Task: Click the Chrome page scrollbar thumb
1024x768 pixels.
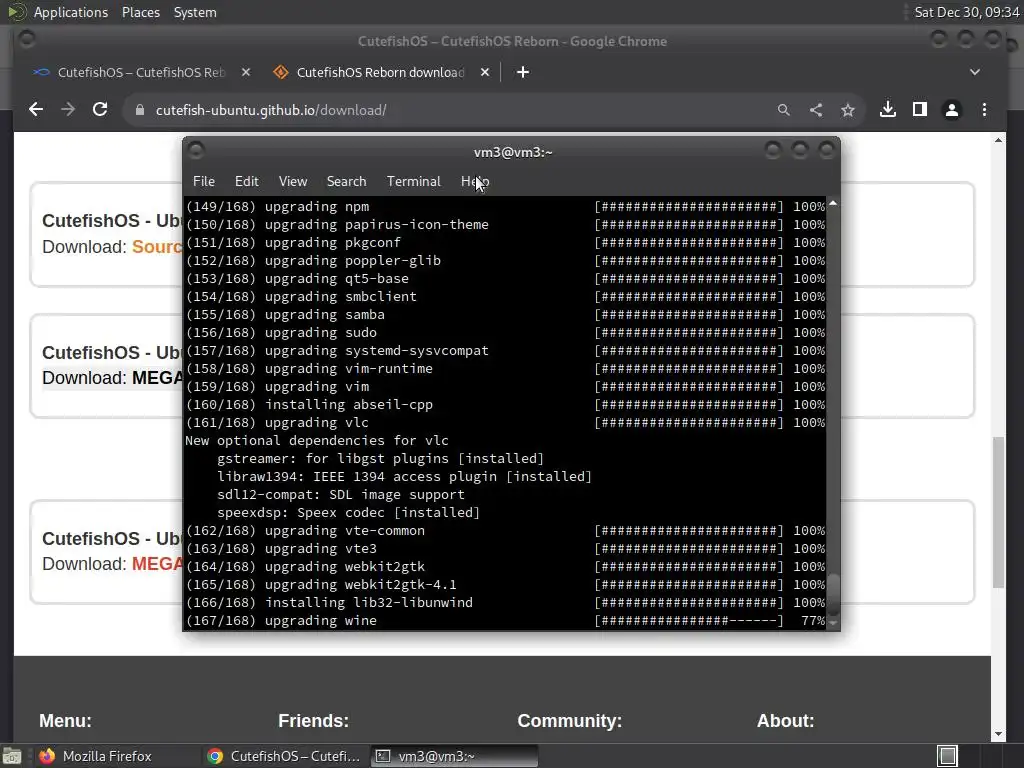Action: (x=998, y=512)
